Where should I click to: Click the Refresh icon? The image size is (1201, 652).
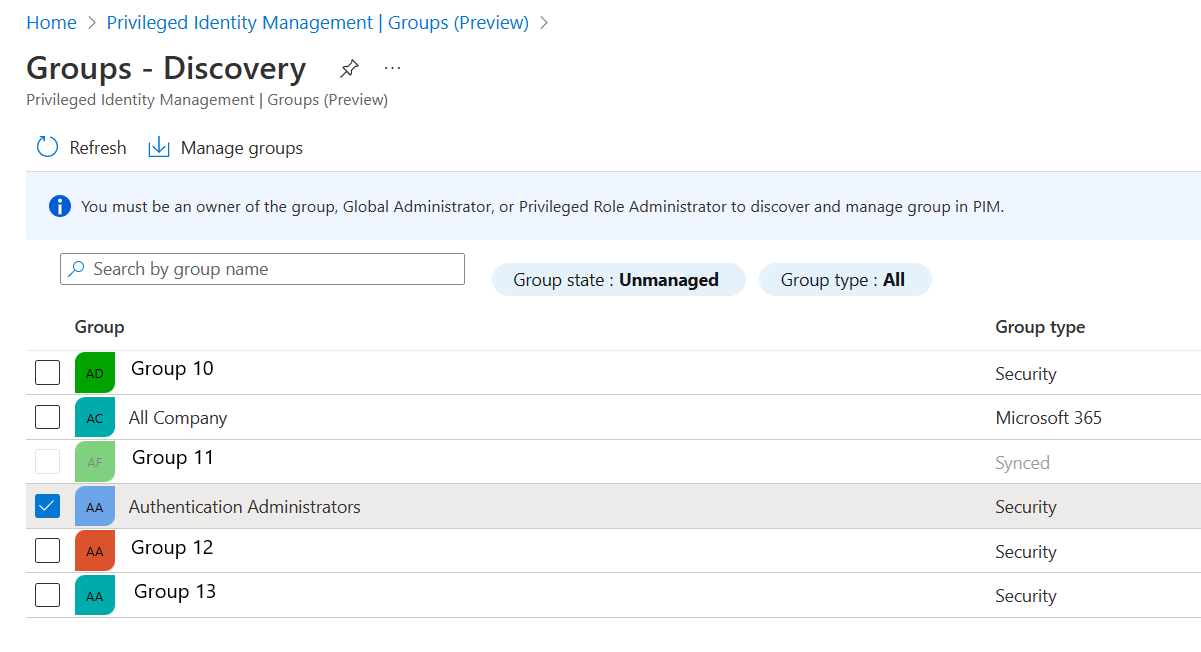click(x=48, y=148)
